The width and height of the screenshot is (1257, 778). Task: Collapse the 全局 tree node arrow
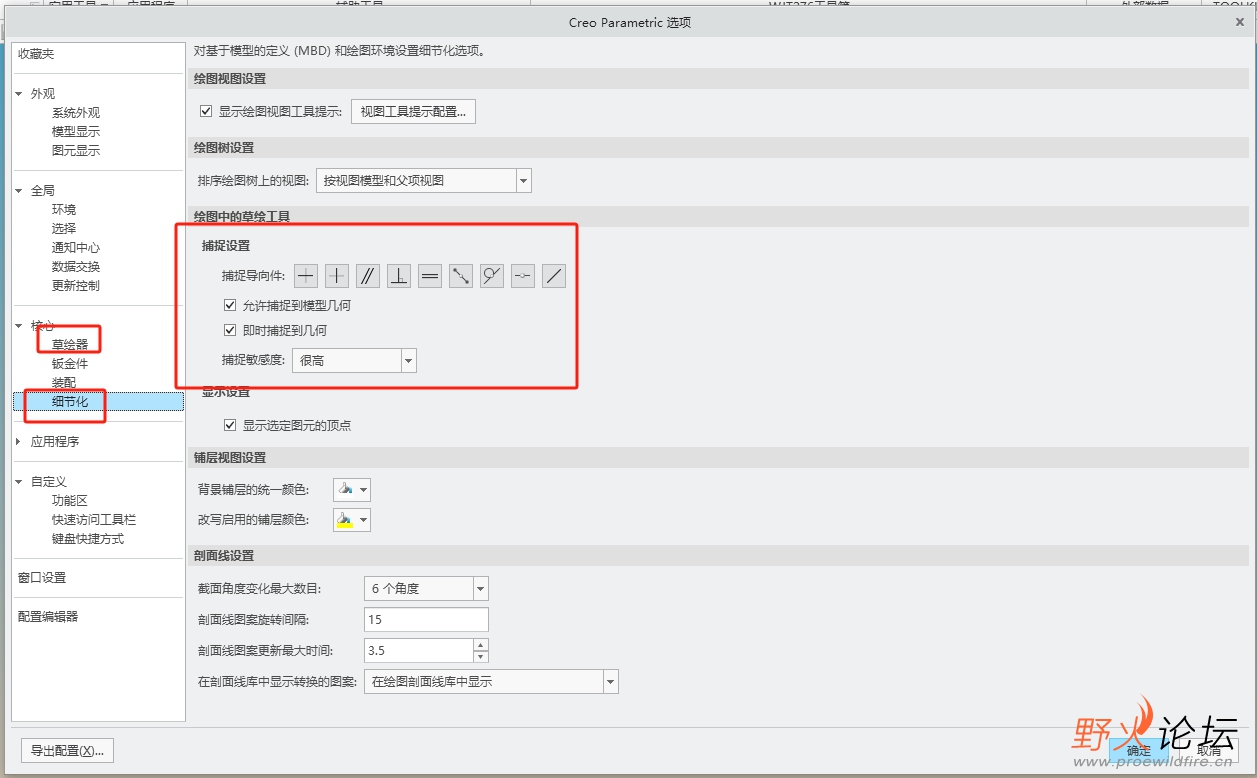pos(19,190)
